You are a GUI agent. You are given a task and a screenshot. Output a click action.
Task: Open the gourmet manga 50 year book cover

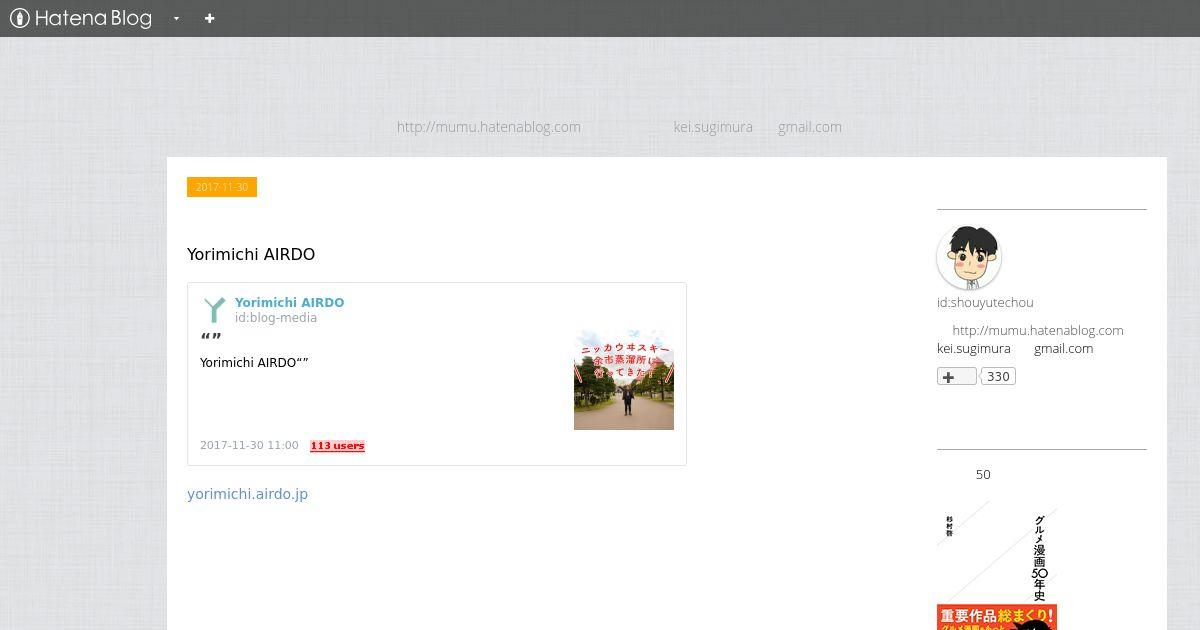997,565
